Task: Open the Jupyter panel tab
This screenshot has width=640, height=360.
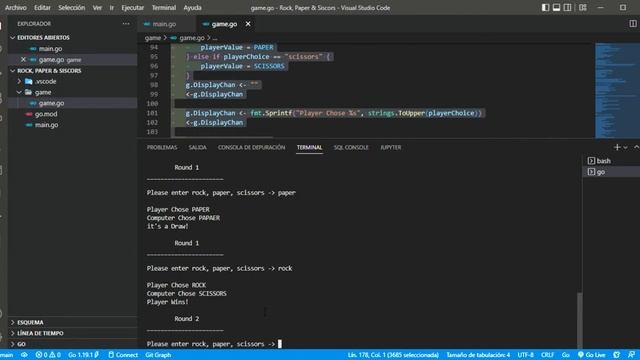Action: click(x=391, y=147)
